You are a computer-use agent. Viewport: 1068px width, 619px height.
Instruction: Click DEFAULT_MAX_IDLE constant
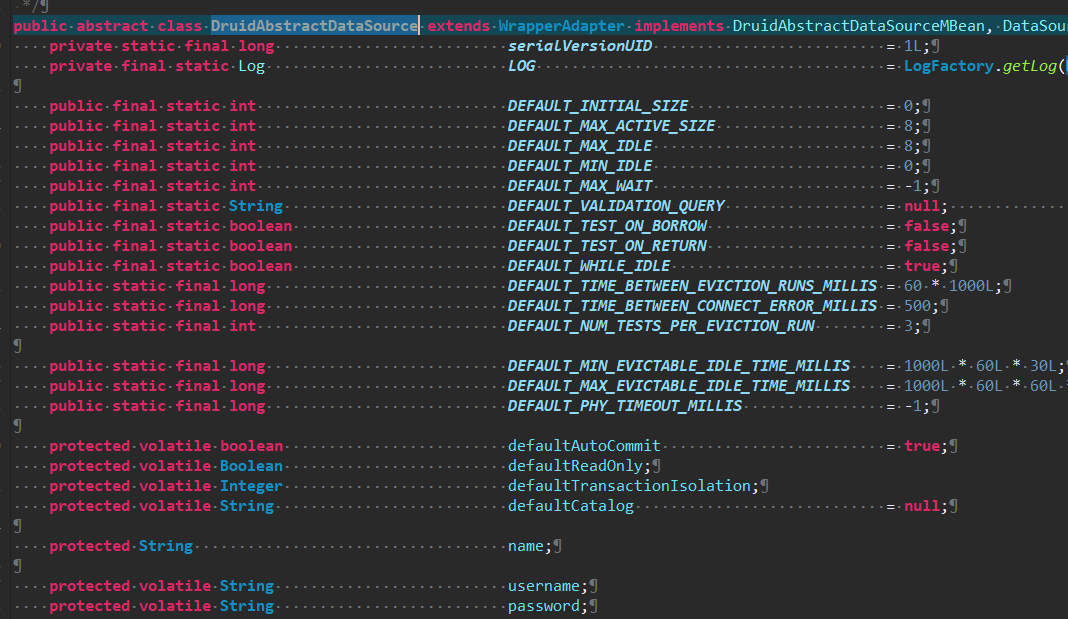[580, 146]
